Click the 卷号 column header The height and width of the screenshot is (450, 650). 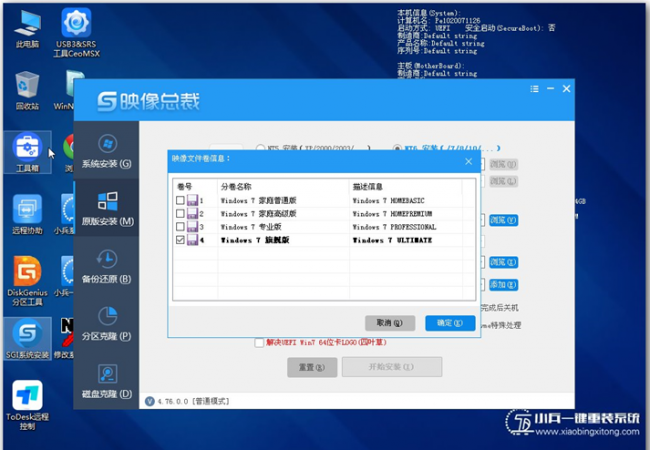(184, 186)
